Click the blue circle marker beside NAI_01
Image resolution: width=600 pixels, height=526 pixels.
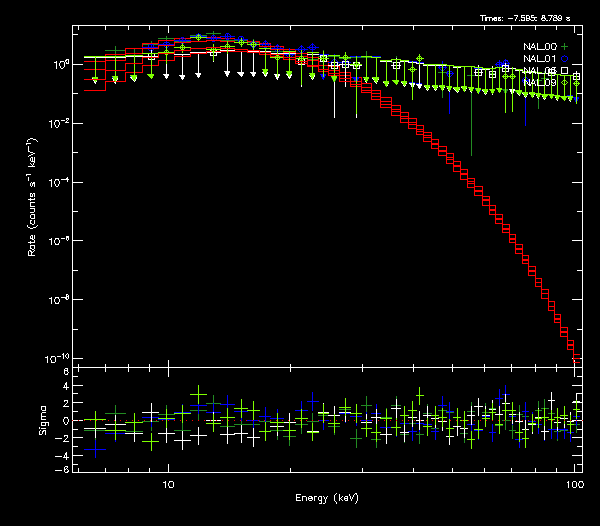point(565,59)
